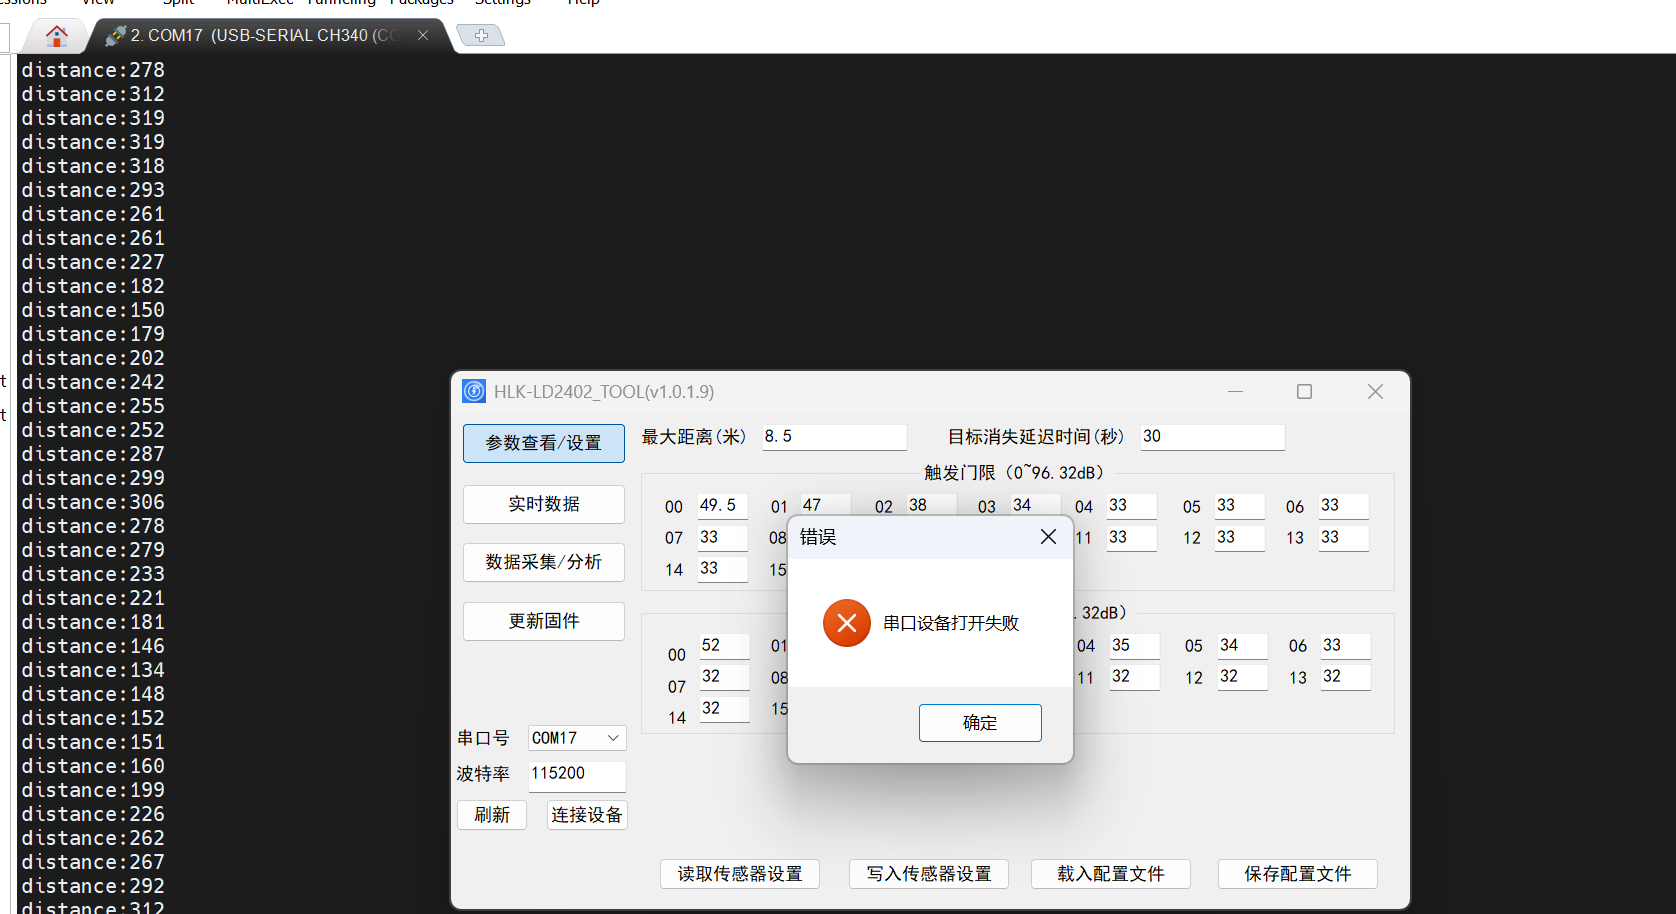Click 连接设备 to connect device

587,815
